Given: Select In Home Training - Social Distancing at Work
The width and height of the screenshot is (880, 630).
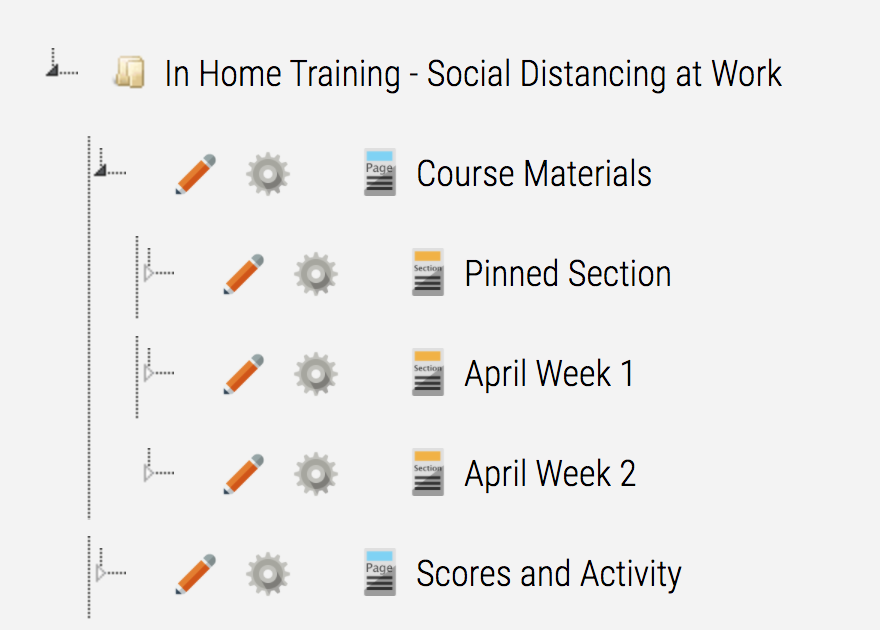Looking at the screenshot, I should (x=473, y=74).
